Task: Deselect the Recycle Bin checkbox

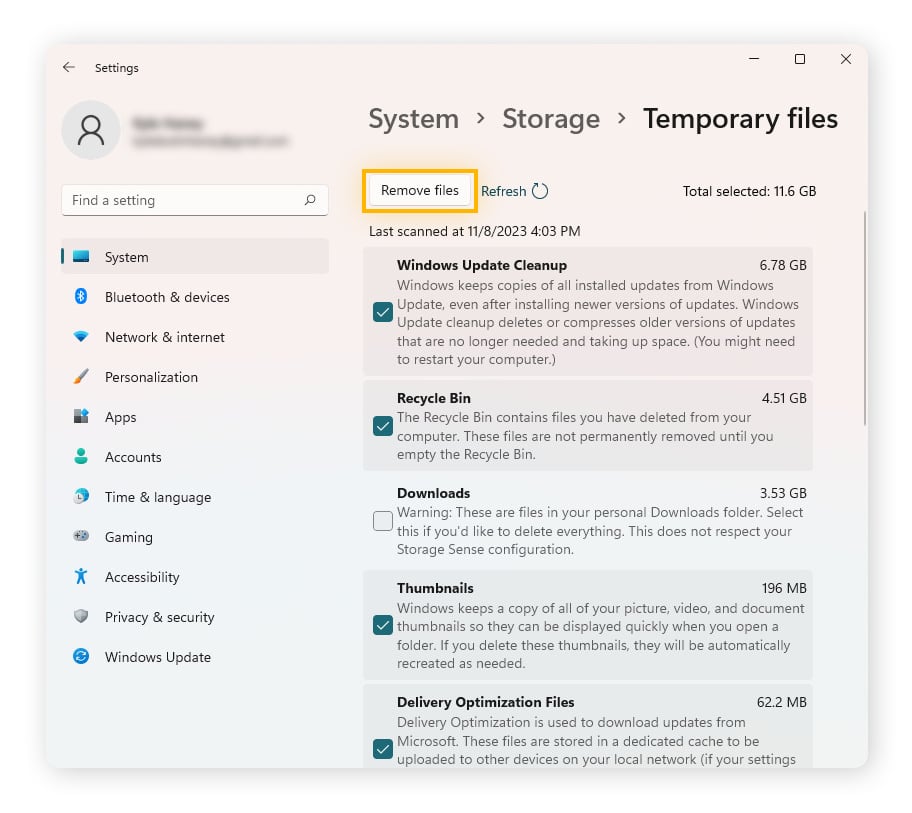Action: point(382,426)
